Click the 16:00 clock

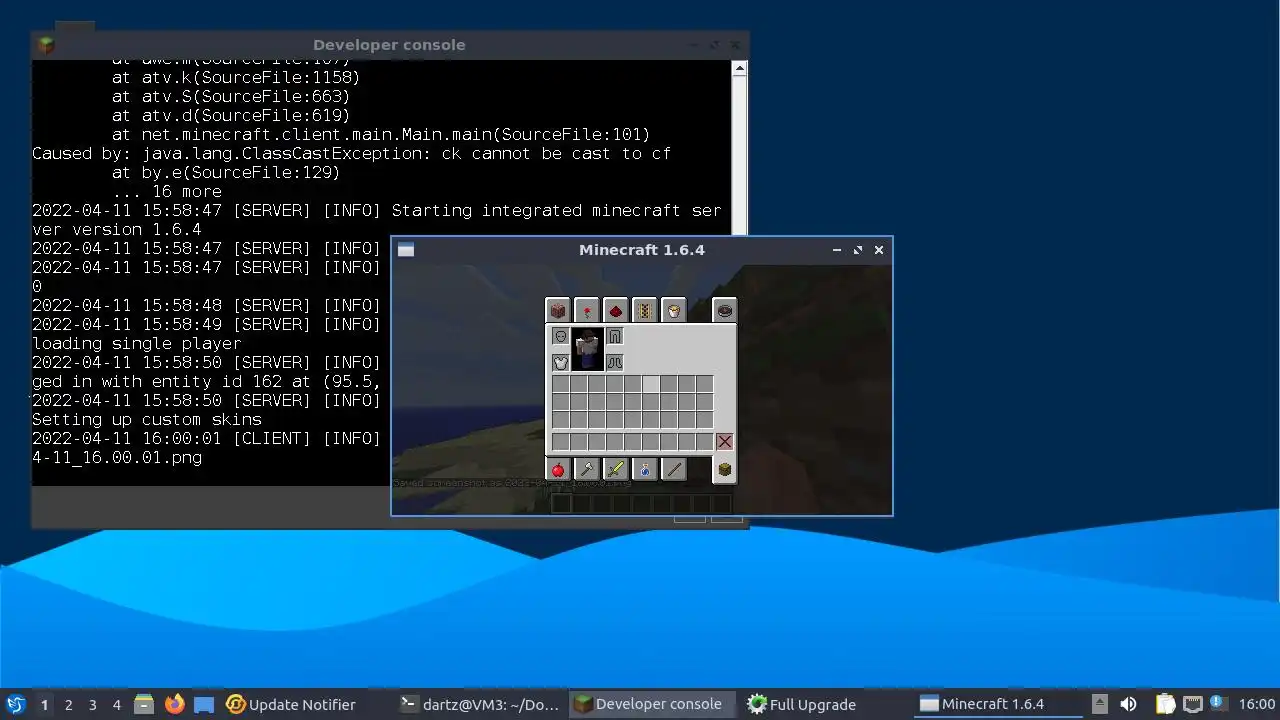point(1257,704)
